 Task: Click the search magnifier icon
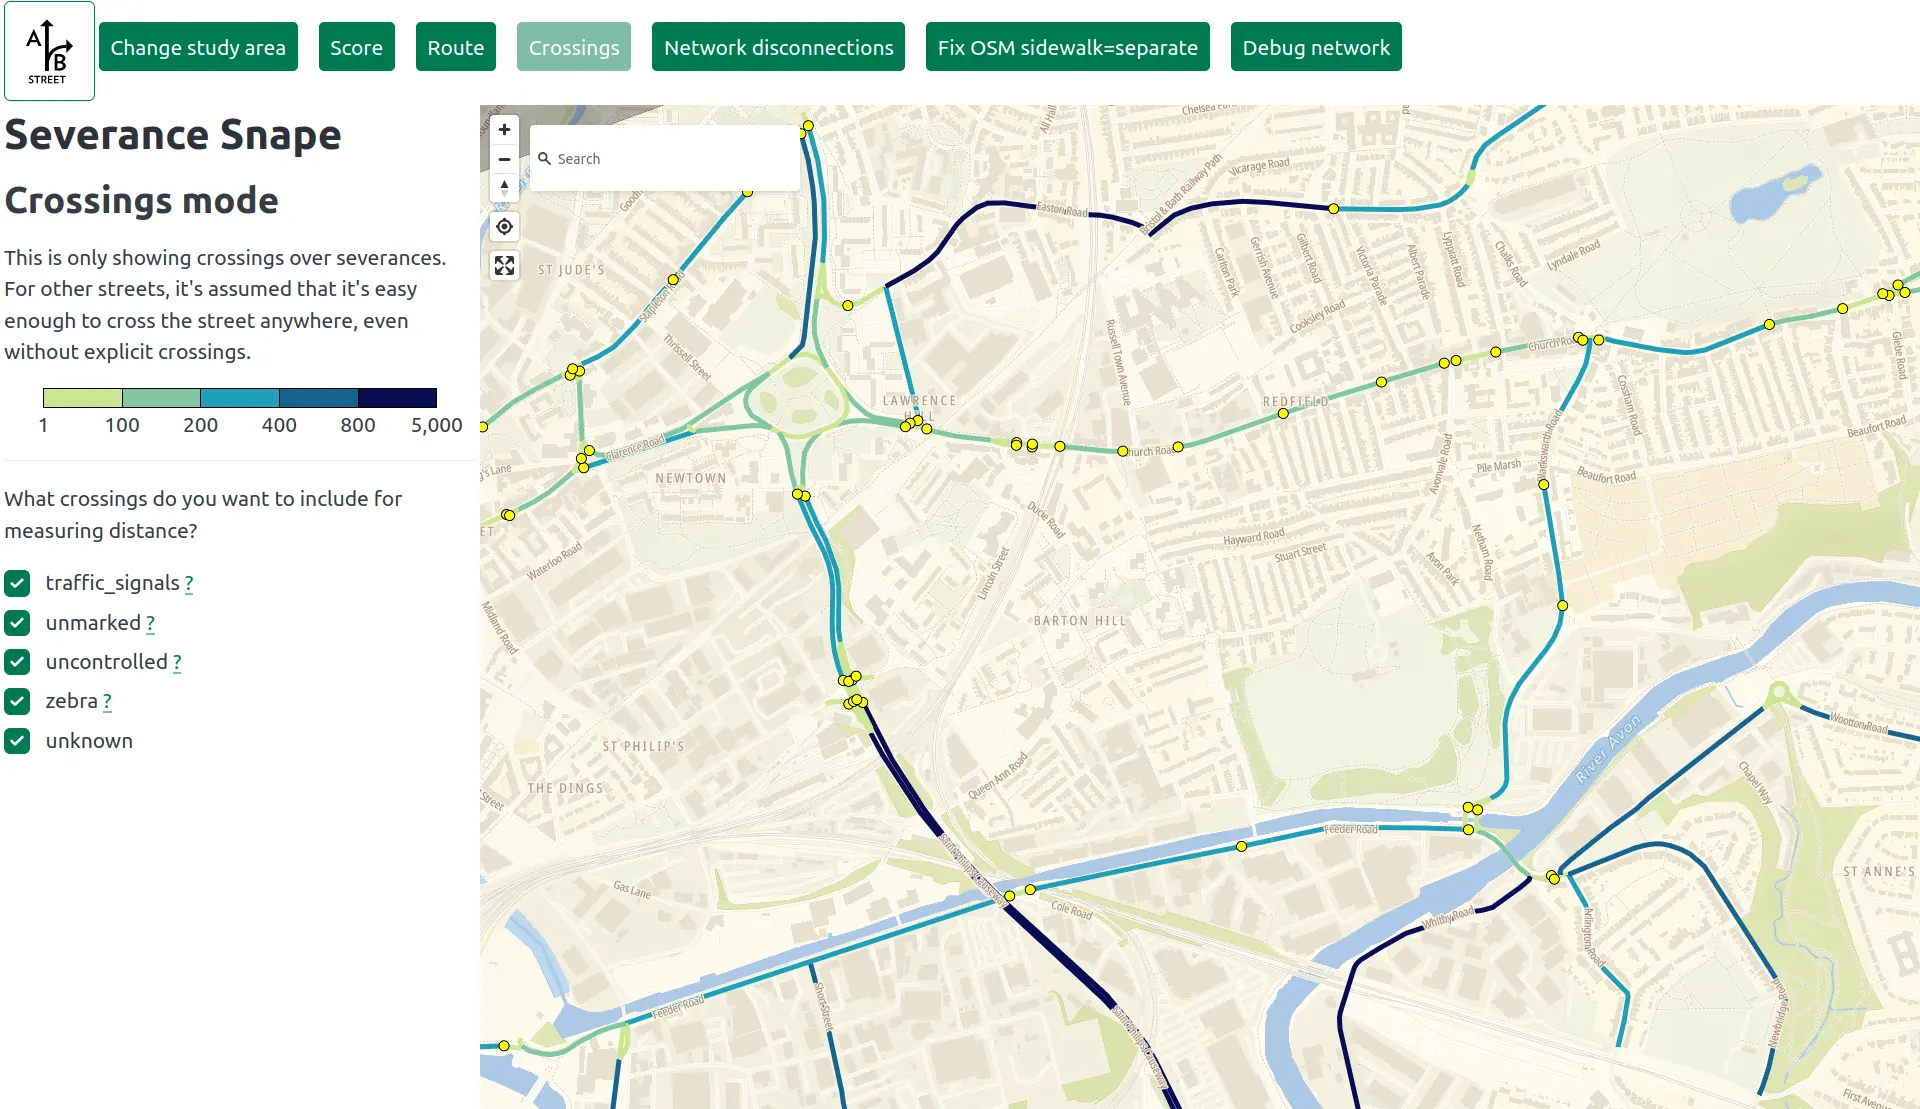coord(545,159)
